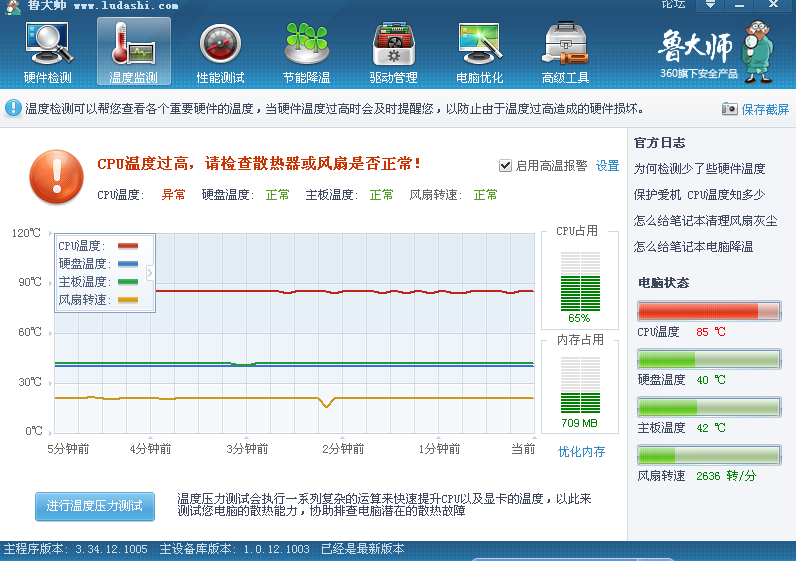The image size is (796, 561).
Task: Open the 怎么给笔记本清理风扇灰尘 article
Action: (705, 221)
